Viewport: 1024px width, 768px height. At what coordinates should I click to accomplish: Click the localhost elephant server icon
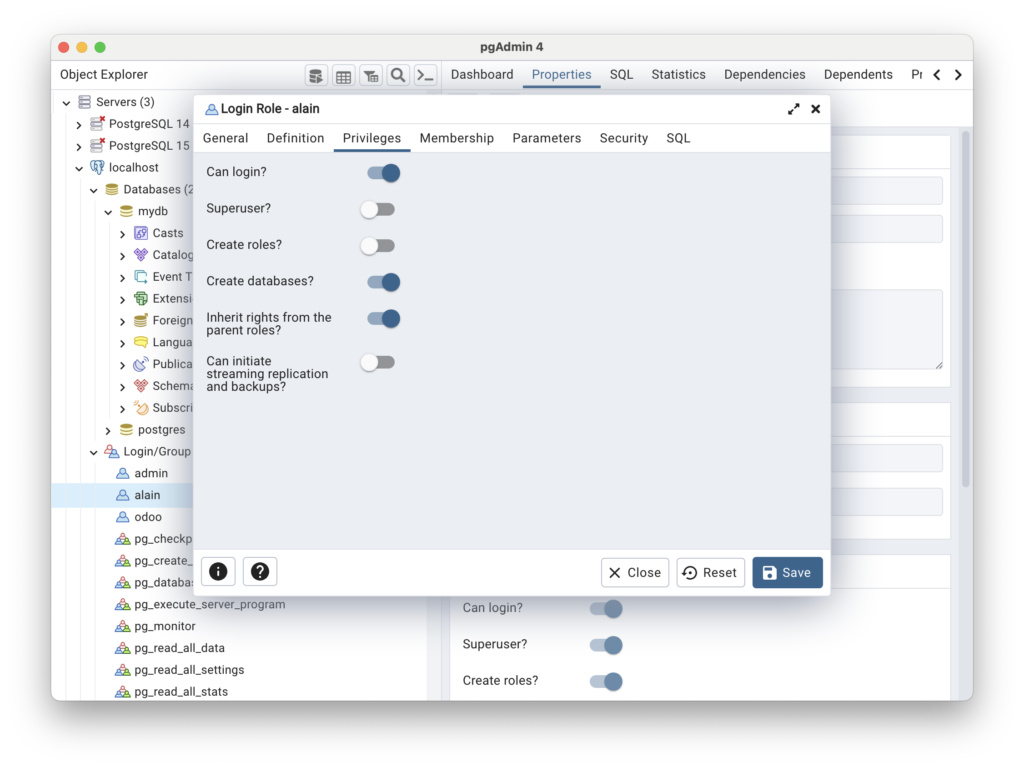[97, 167]
